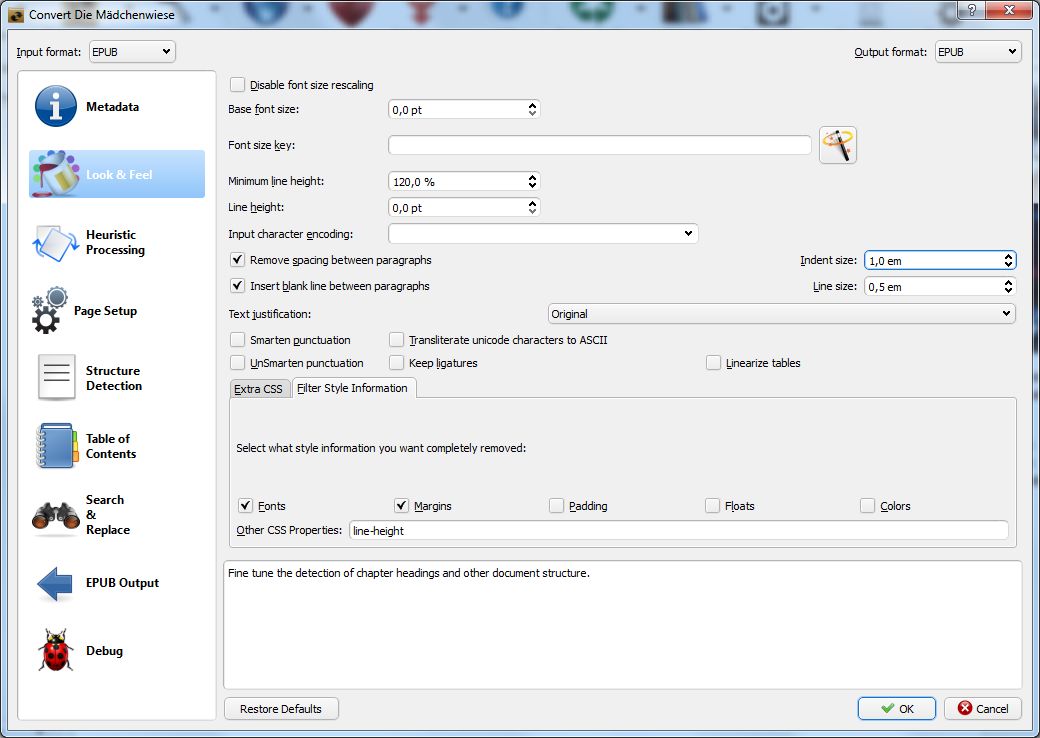Click the Look & Feel paint icon
Screen dimensions: 1040x738
coord(56,174)
